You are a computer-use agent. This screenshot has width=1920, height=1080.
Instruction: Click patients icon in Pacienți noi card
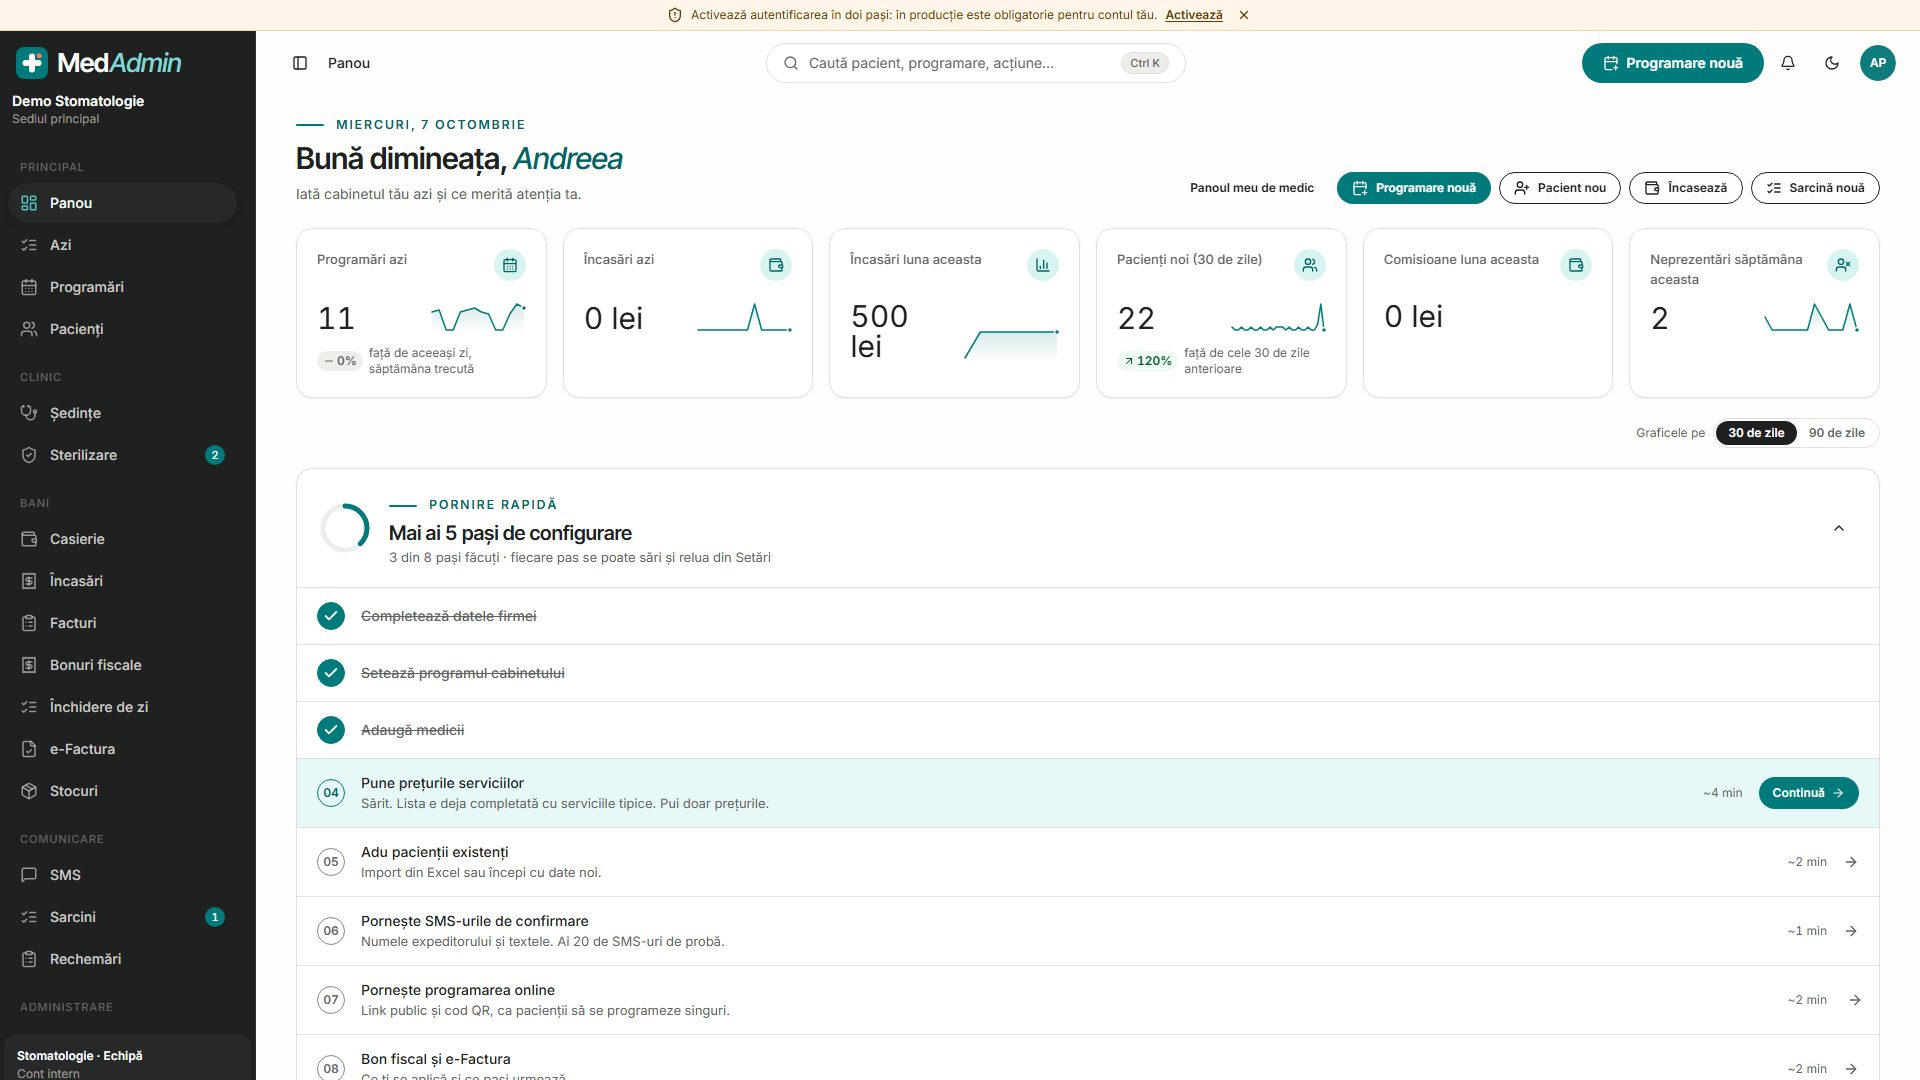(x=1310, y=265)
